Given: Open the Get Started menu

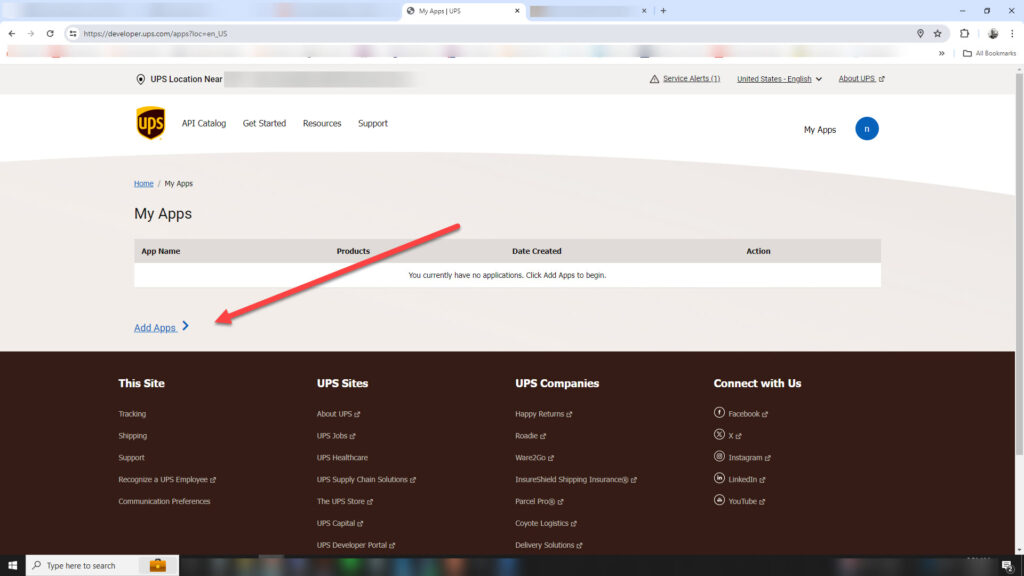Looking at the screenshot, I should click(264, 123).
